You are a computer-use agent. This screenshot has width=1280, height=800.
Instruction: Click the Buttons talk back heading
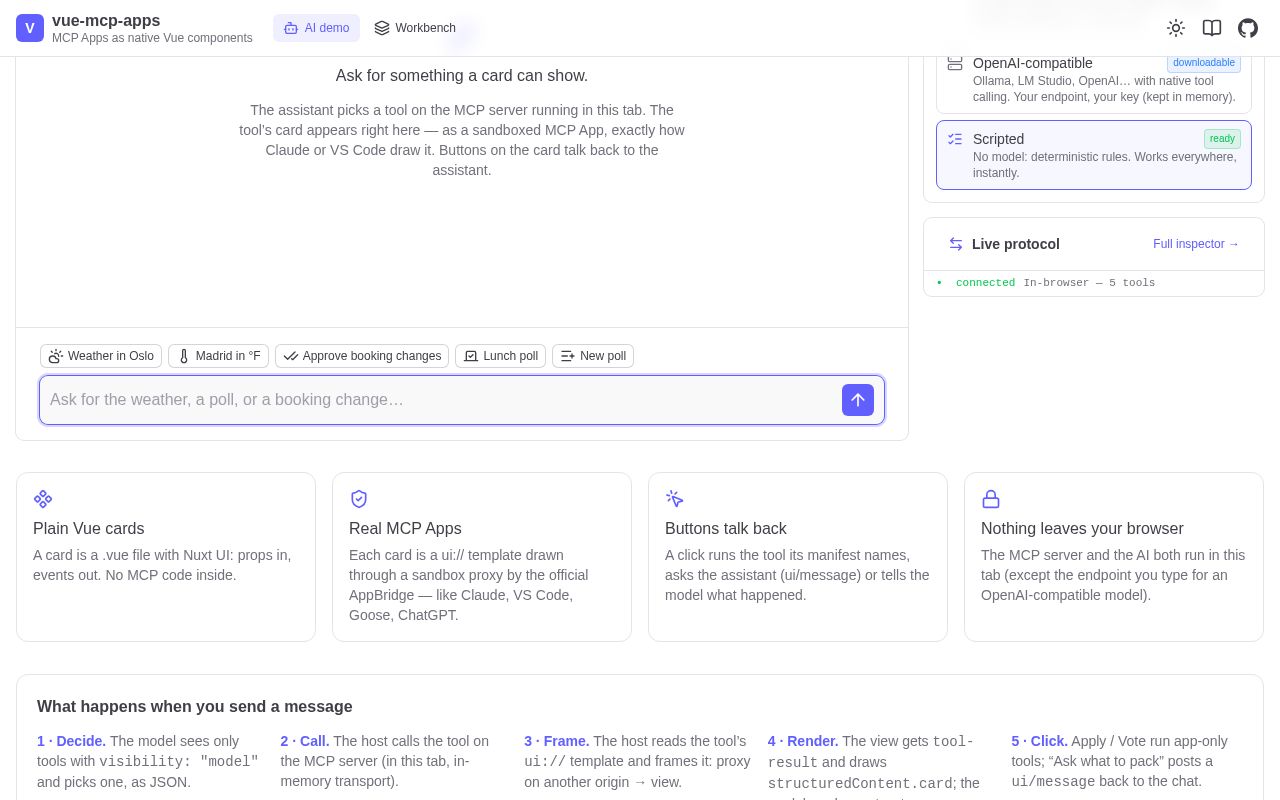pos(726,529)
